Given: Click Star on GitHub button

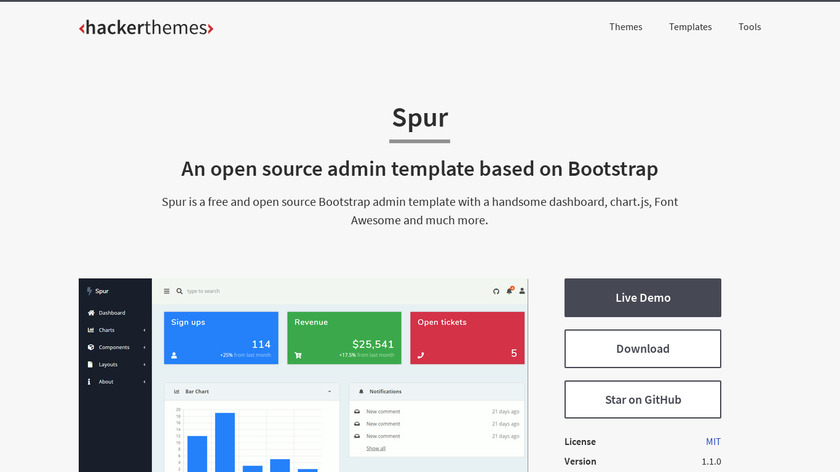Looking at the screenshot, I should 642,400.
